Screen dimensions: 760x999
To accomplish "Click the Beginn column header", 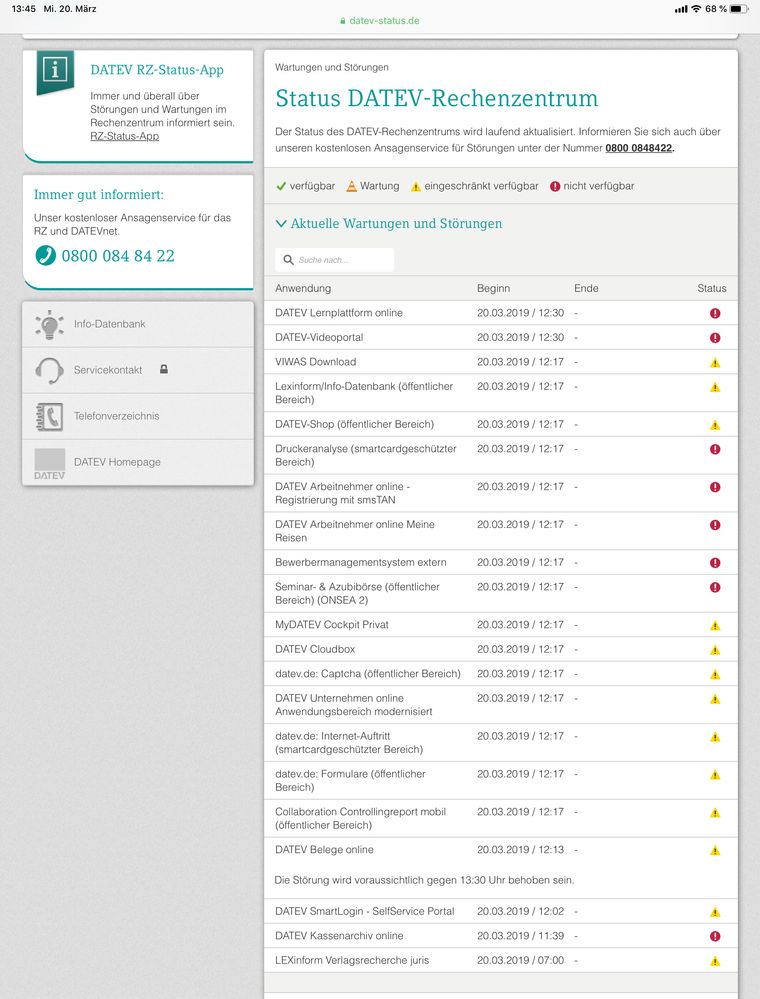I will pyautogui.click(x=494, y=288).
